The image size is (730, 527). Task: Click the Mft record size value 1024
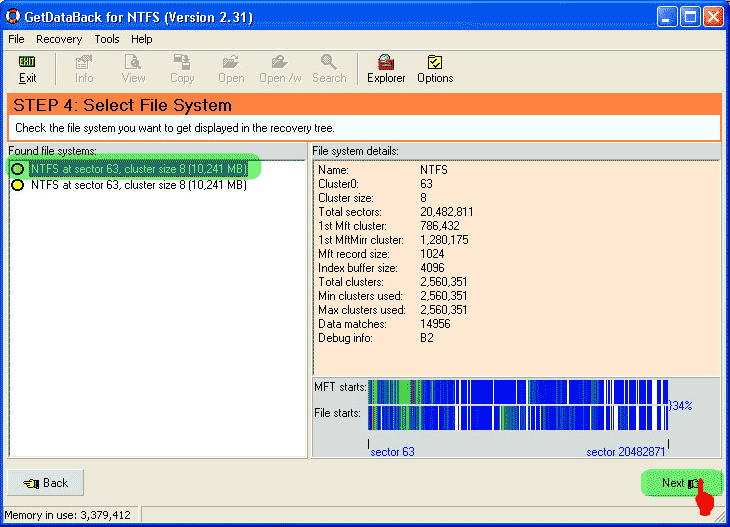point(432,254)
